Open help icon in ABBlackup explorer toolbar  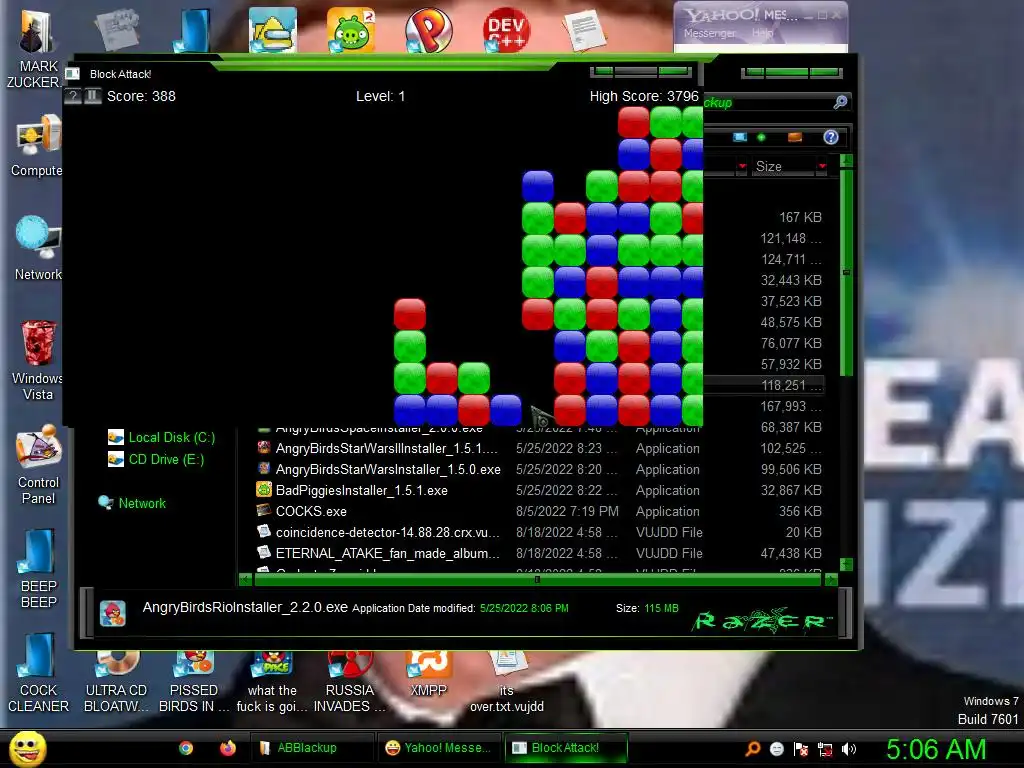coord(831,137)
